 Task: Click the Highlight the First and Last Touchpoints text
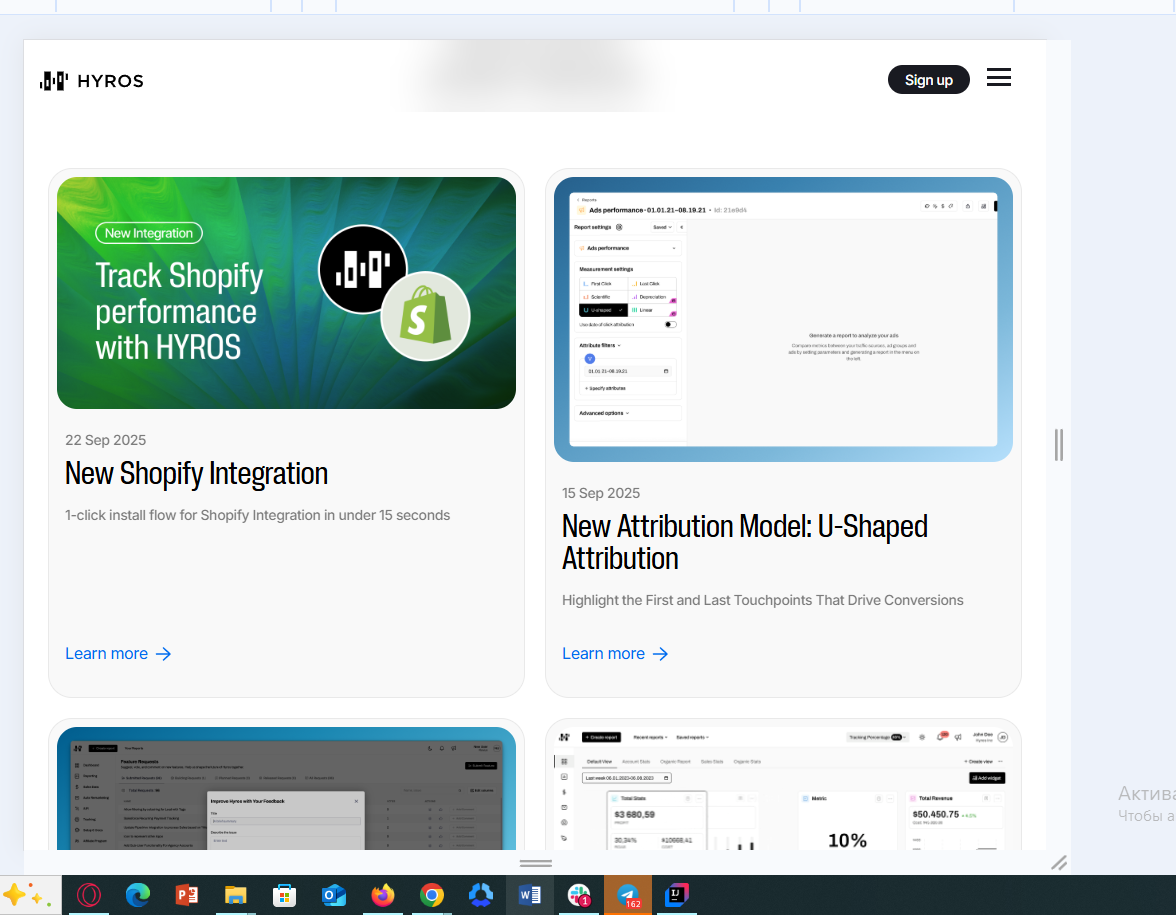[x=763, y=600]
